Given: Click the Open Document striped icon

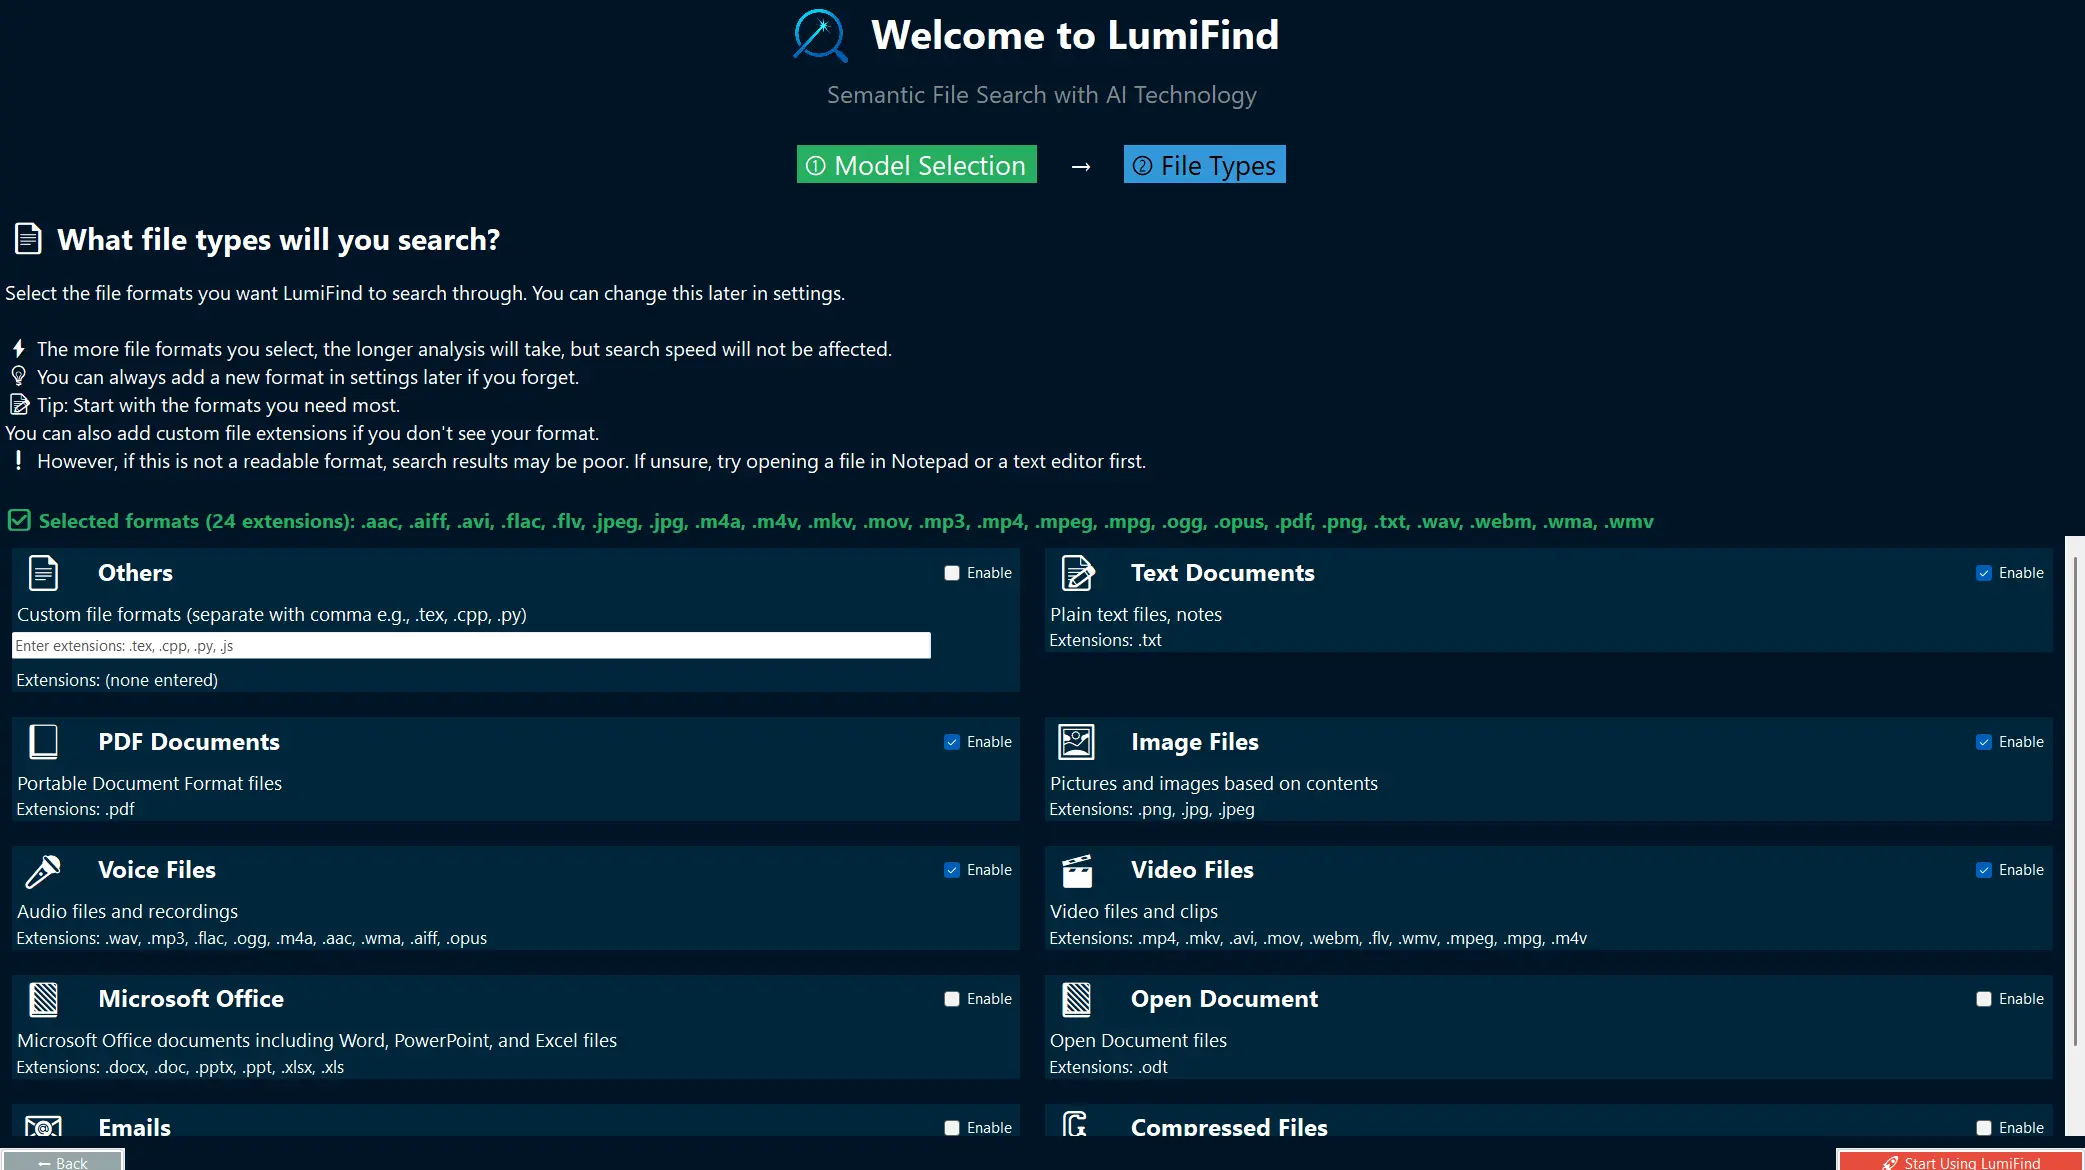Looking at the screenshot, I should point(1077,999).
